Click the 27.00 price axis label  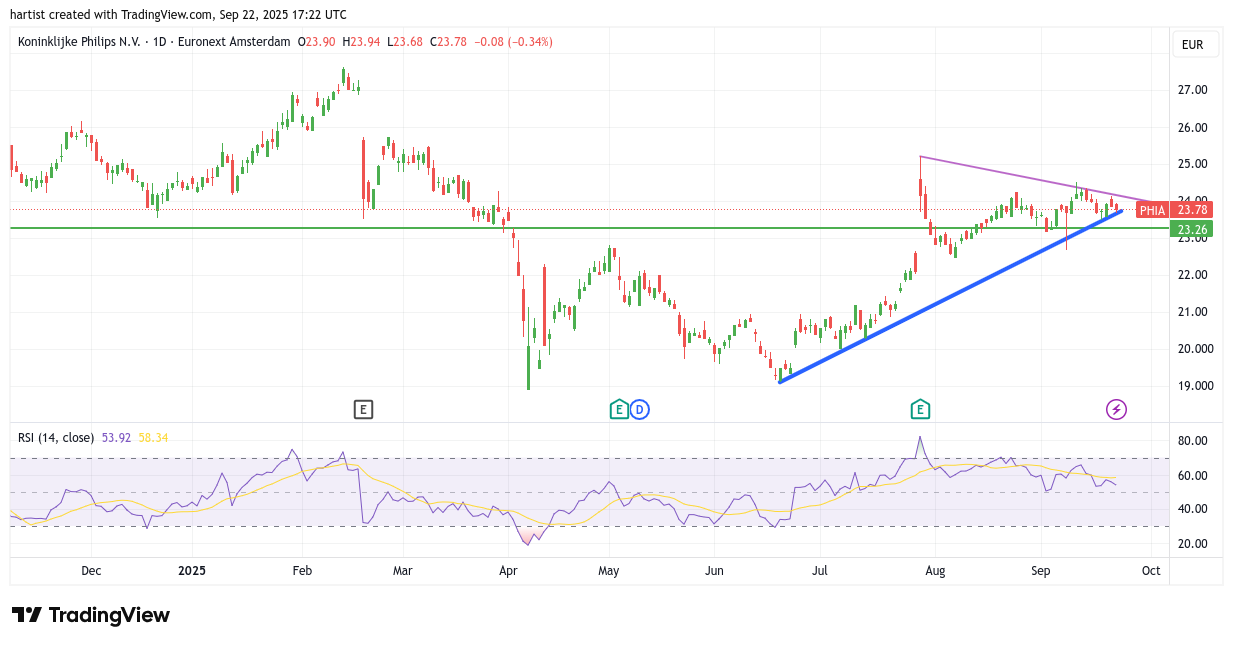[x=1192, y=90]
